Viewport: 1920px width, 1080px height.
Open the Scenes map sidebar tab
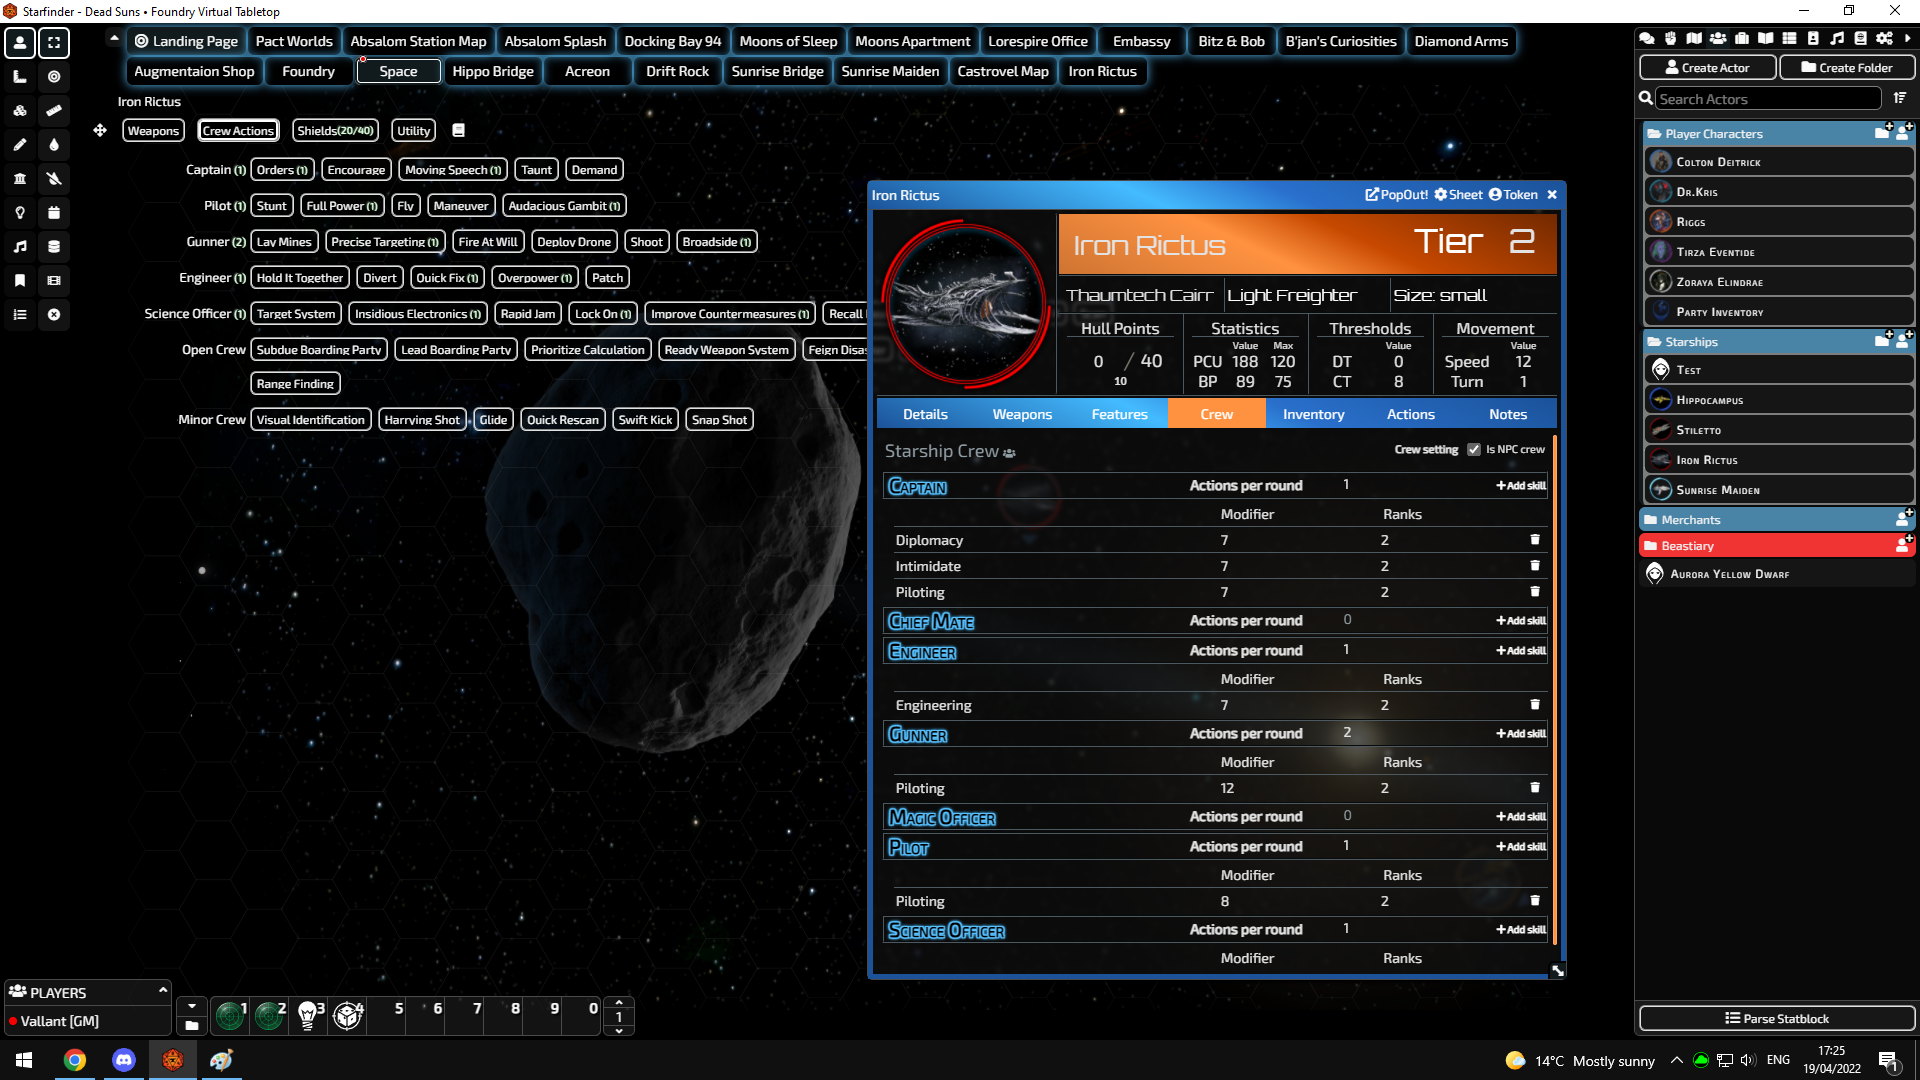click(1694, 38)
